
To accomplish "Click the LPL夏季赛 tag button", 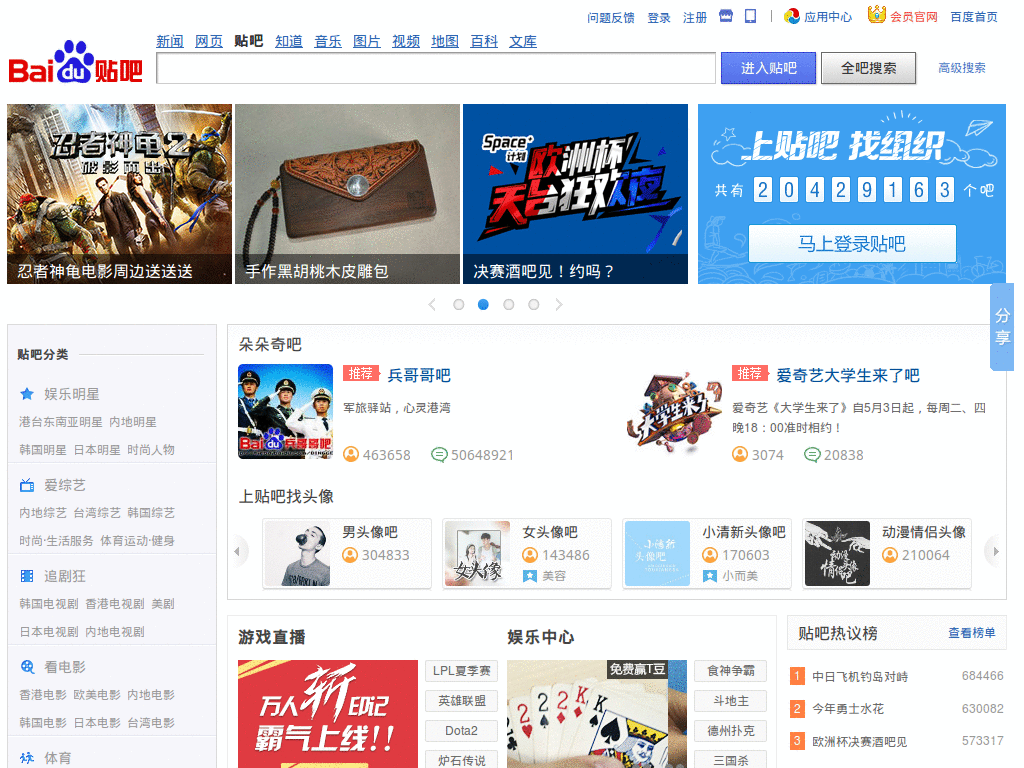I will [462, 671].
